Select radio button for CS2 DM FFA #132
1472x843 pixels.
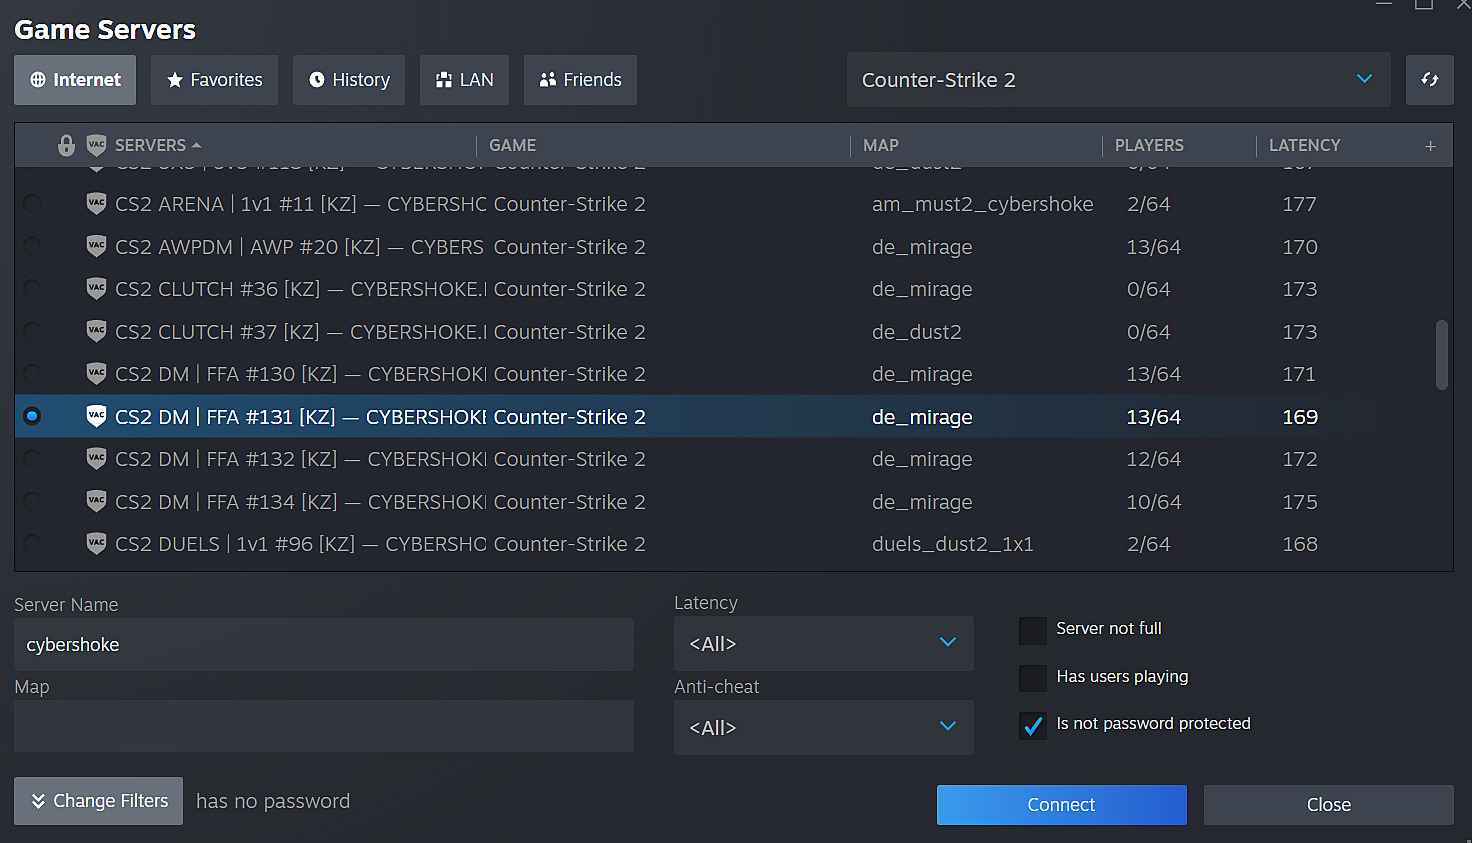click(x=32, y=459)
